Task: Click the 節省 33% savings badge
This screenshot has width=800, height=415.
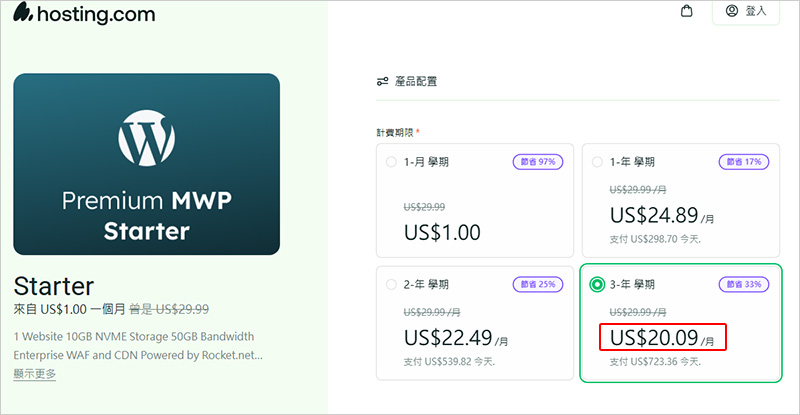Action: 744,285
